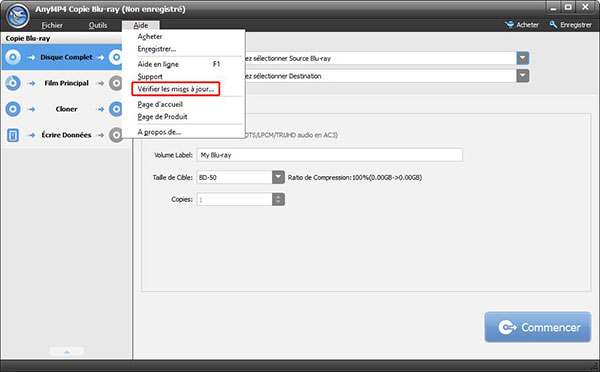Open Page de Produit from the menu
The height and width of the screenshot is (372, 600).
[162, 117]
